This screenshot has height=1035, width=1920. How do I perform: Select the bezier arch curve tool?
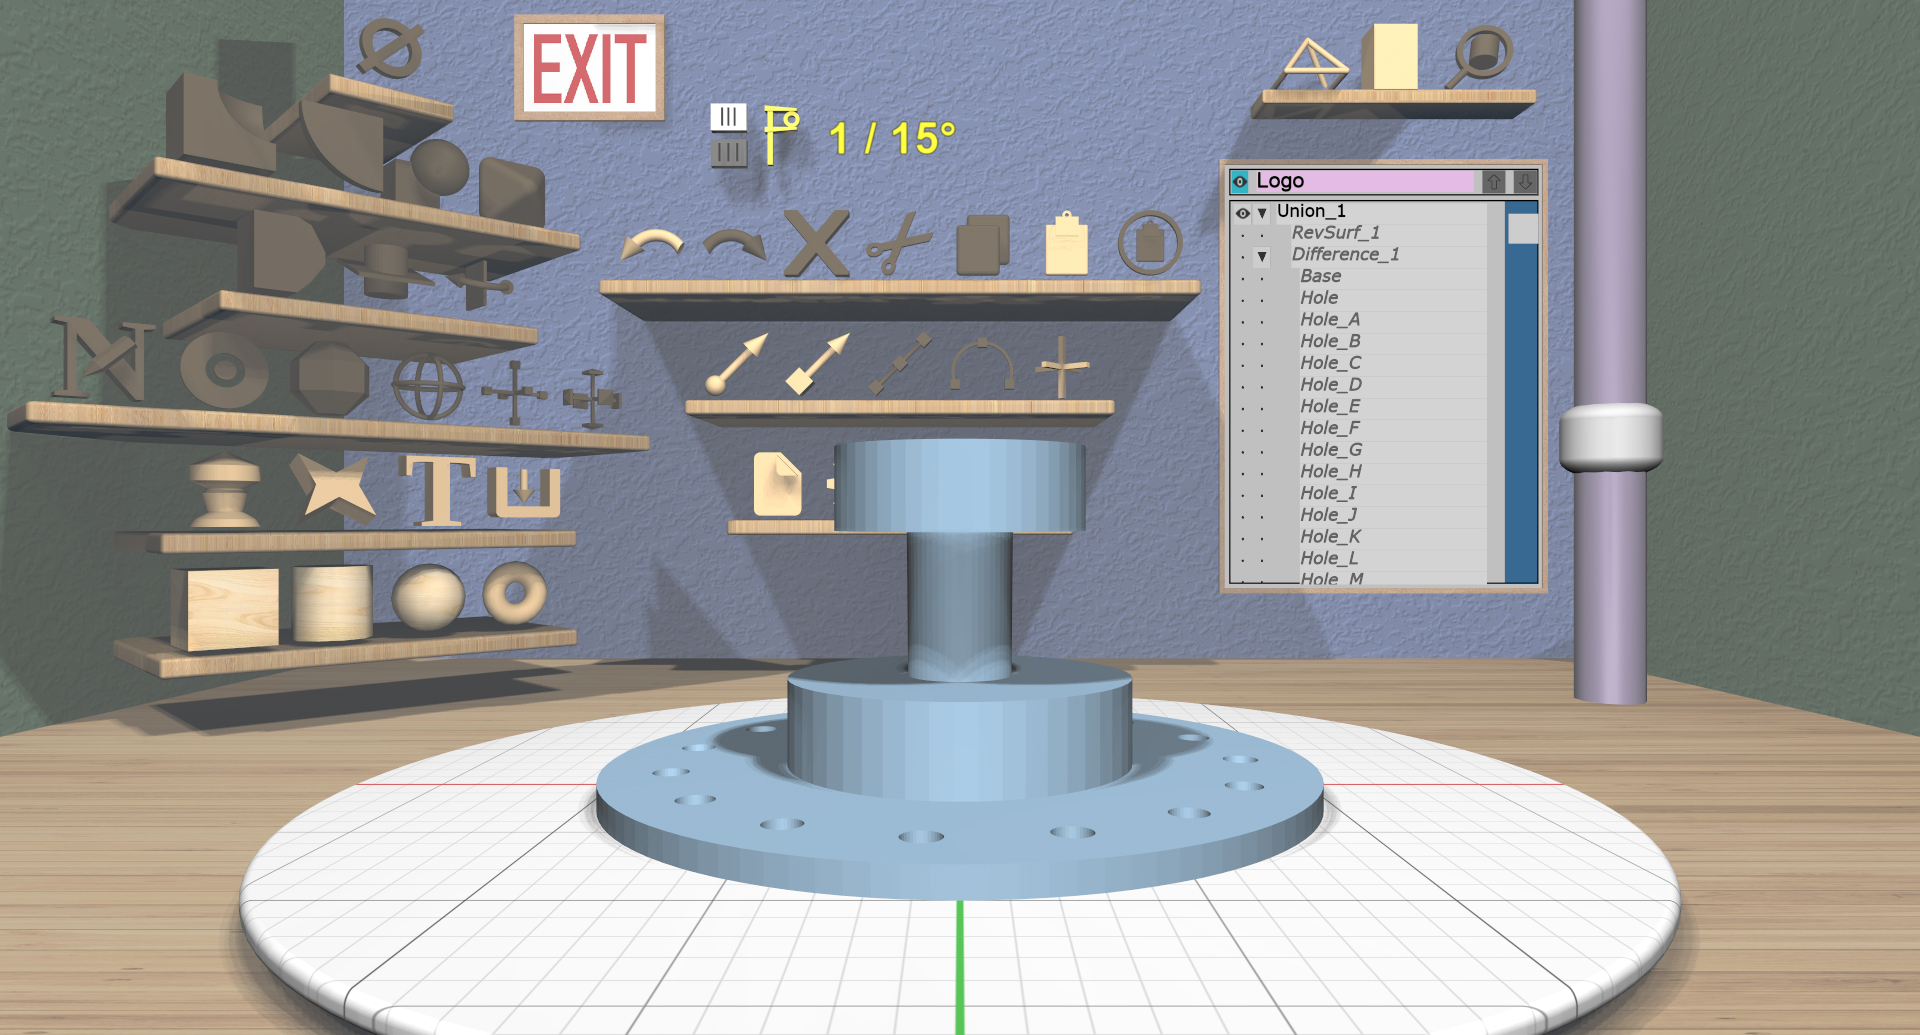(982, 363)
